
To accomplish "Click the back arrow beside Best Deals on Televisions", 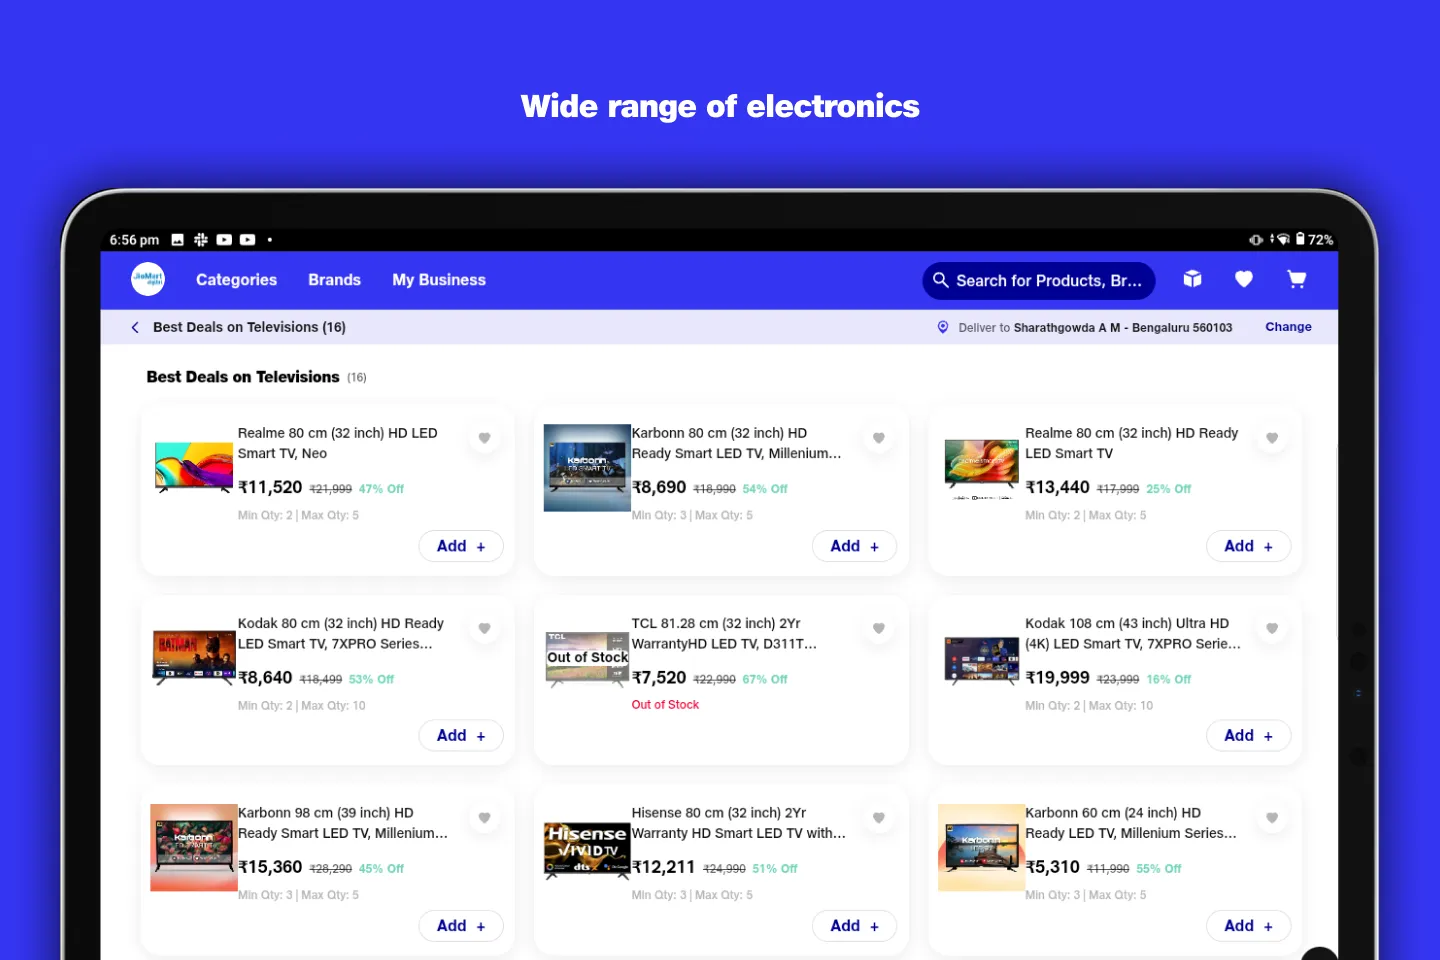I will (134, 327).
